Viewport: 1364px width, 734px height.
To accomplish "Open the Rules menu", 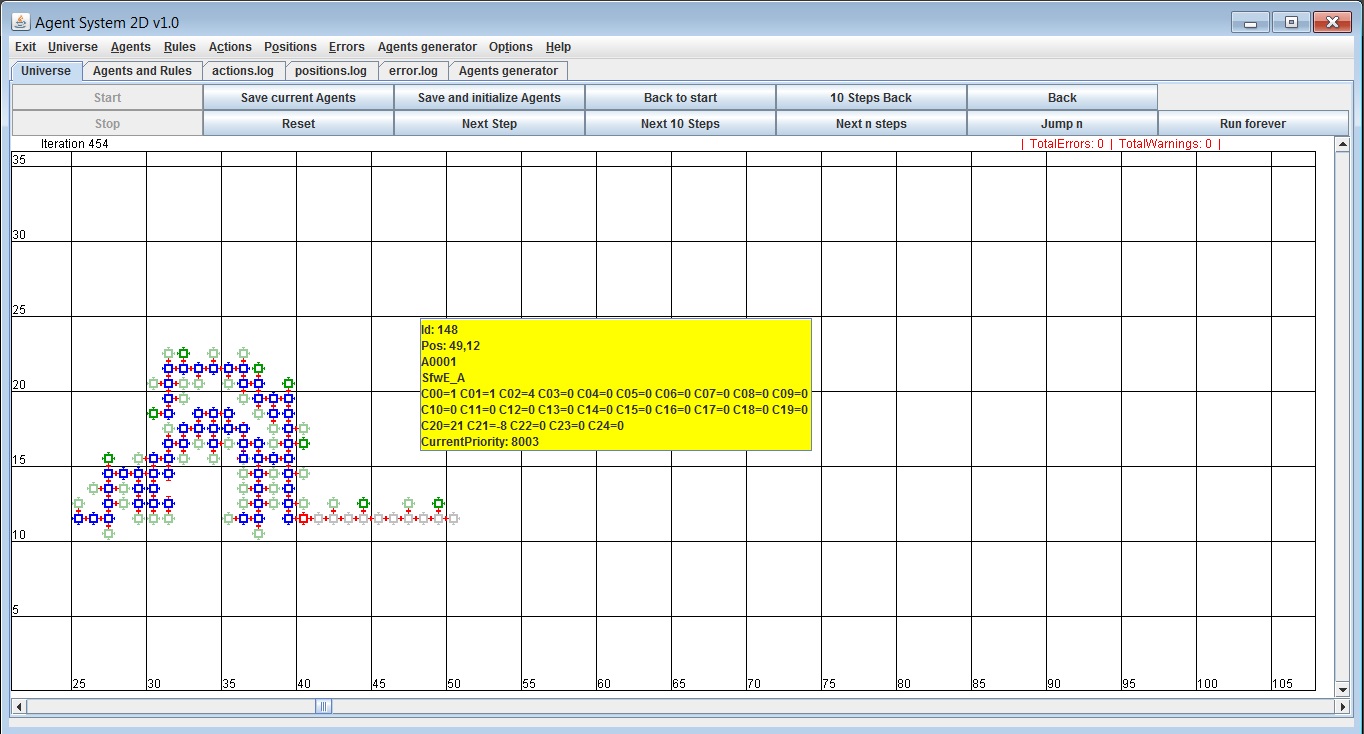I will coord(180,47).
